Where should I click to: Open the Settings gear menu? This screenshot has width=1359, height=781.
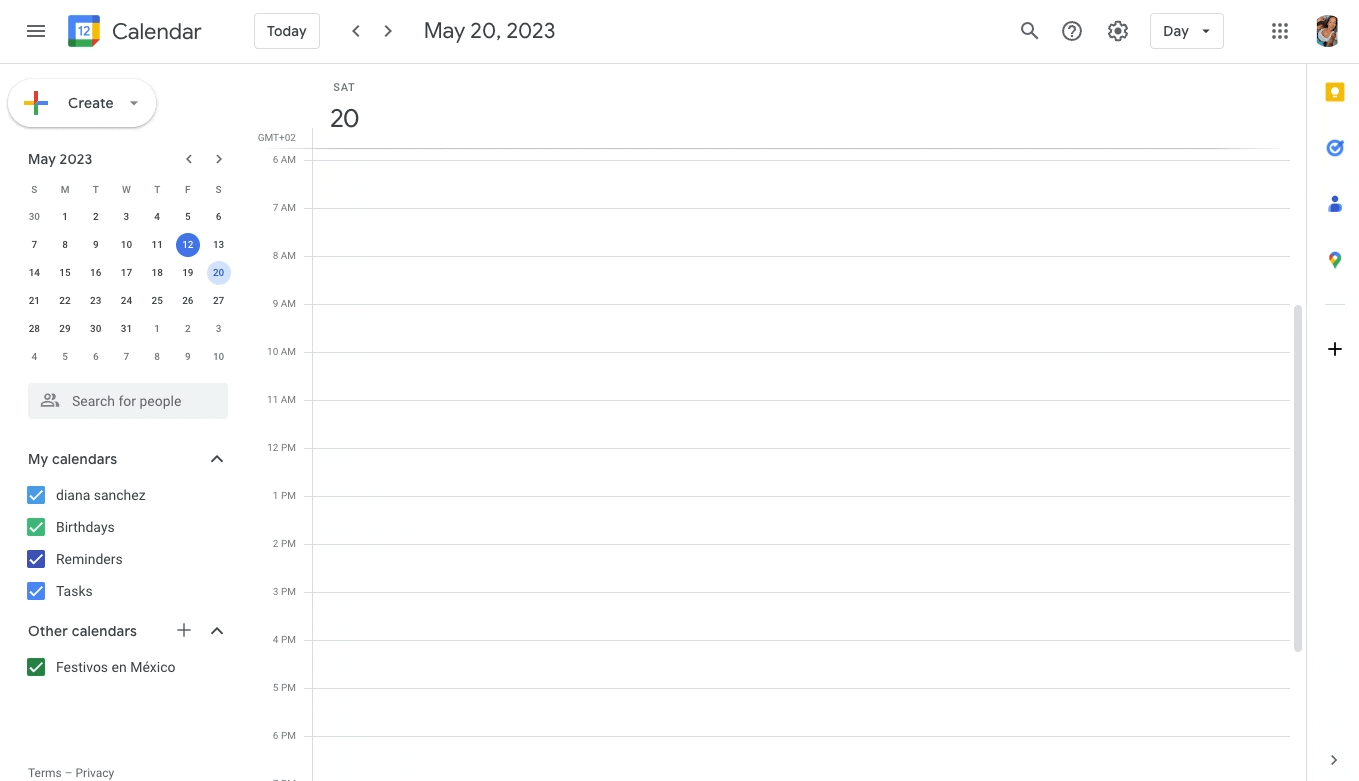coord(1118,31)
